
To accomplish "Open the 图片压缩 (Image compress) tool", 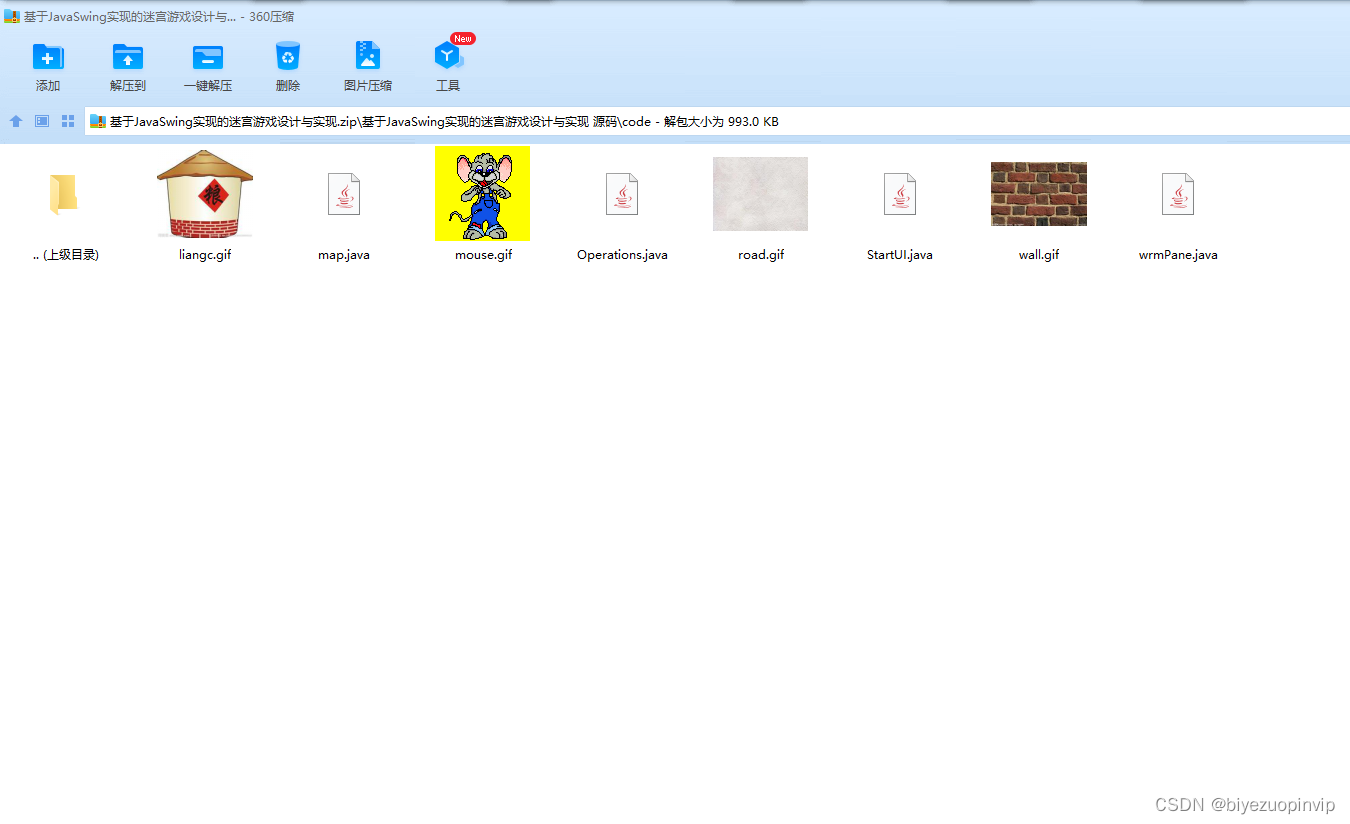I will coord(368,56).
